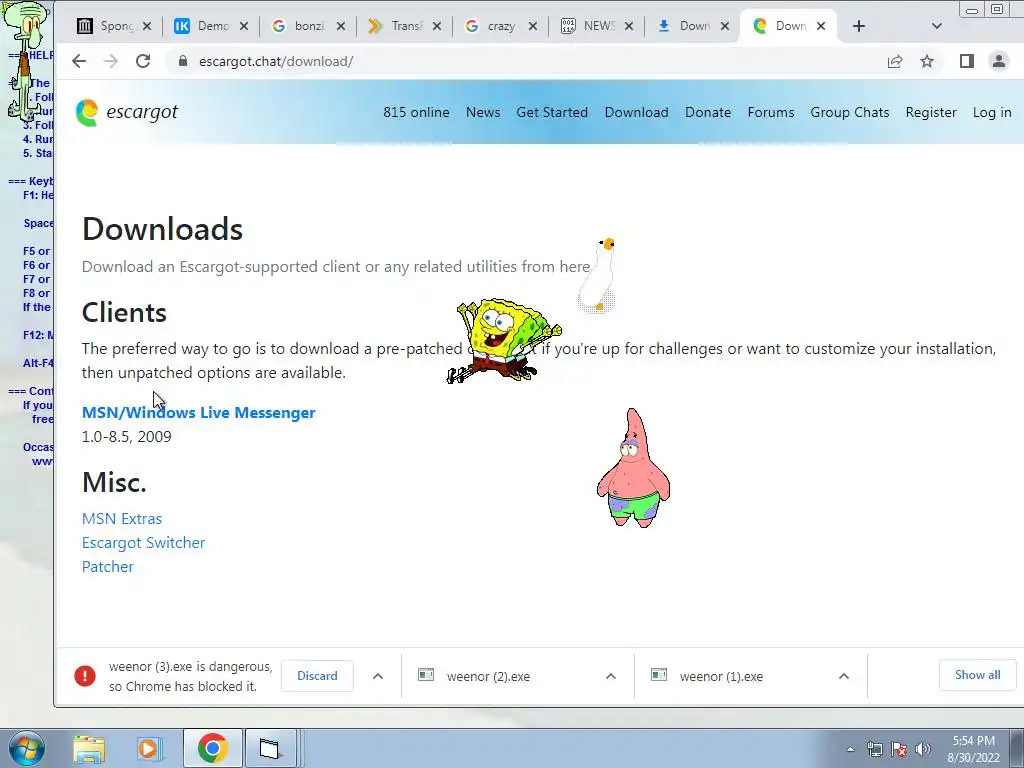The image size is (1024, 768).
Task: Close the crazy tab
Action: point(533,26)
